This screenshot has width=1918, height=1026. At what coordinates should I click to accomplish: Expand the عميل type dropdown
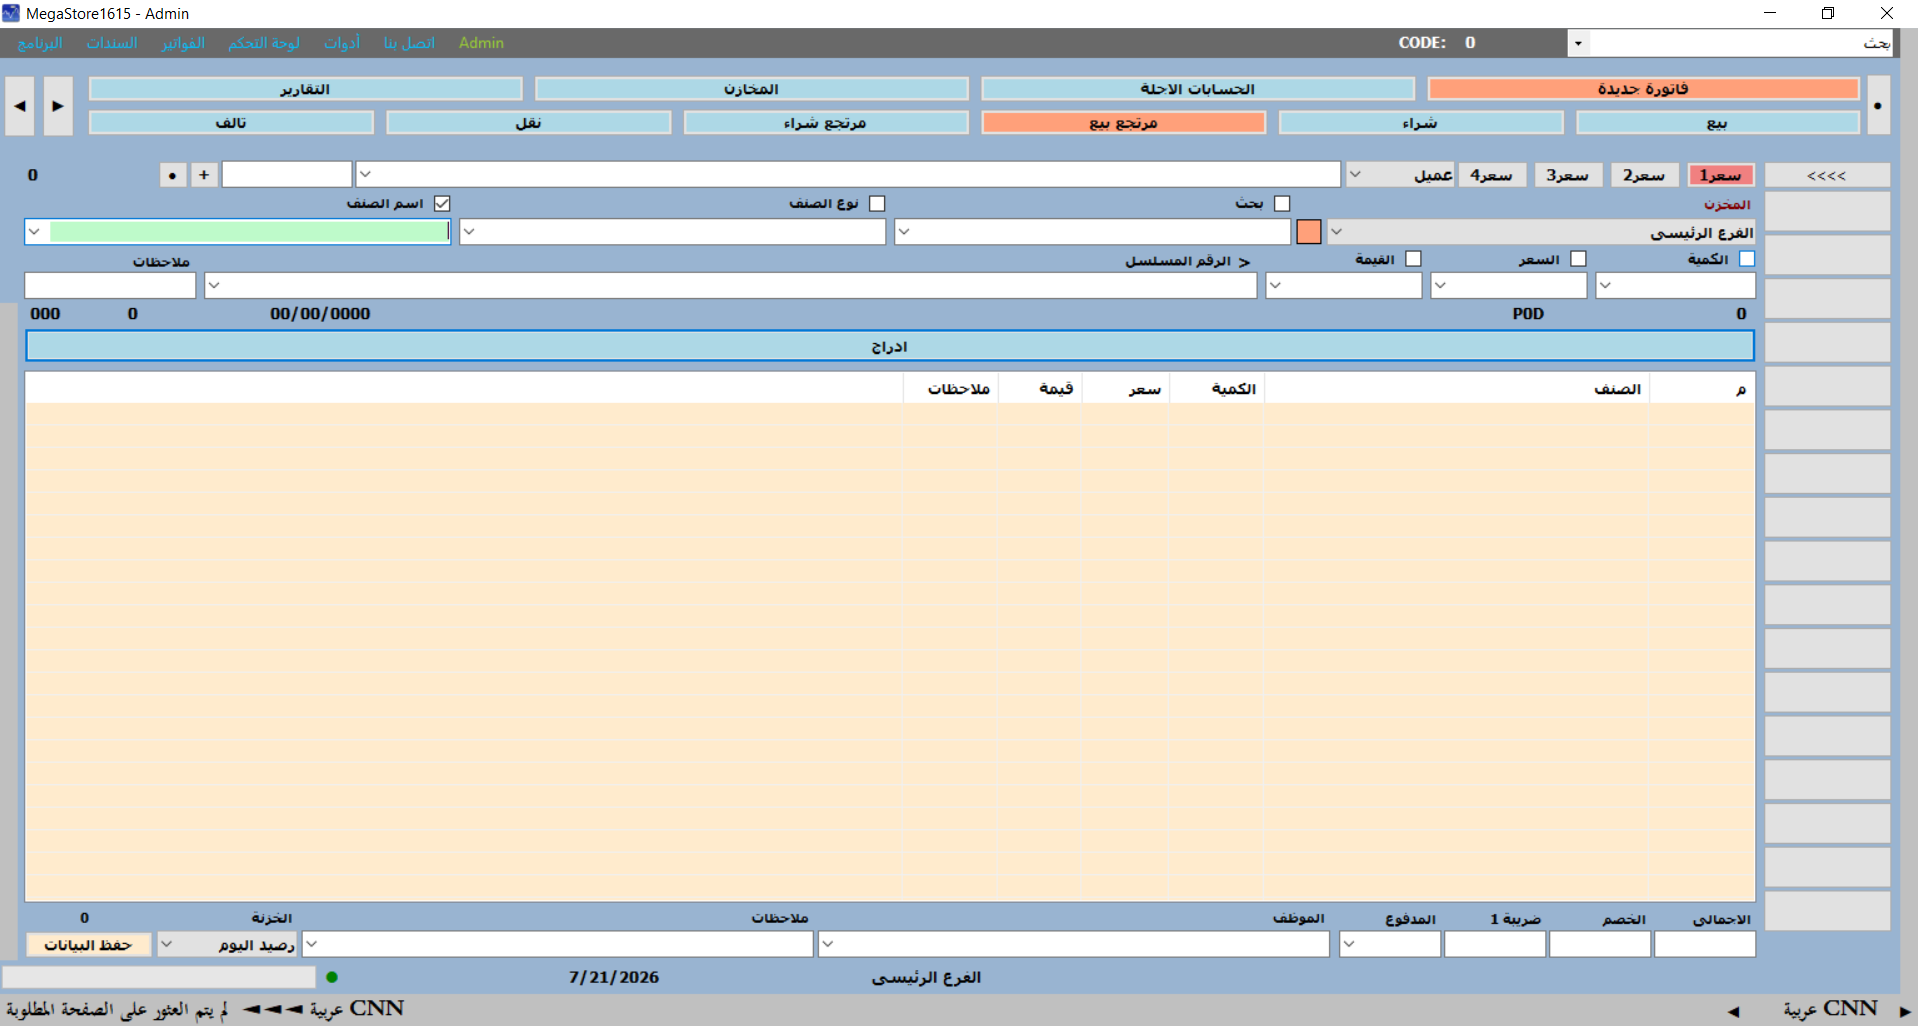1355,174
